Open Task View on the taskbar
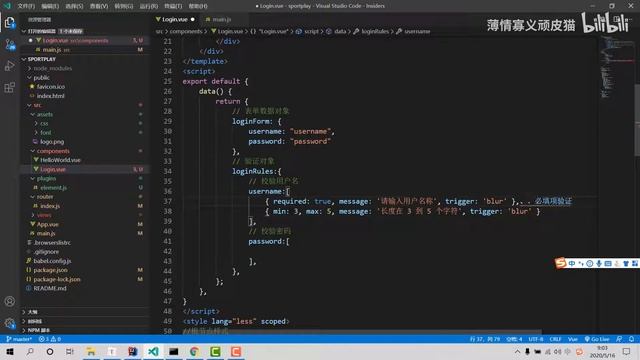 pyautogui.click(x=70, y=351)
